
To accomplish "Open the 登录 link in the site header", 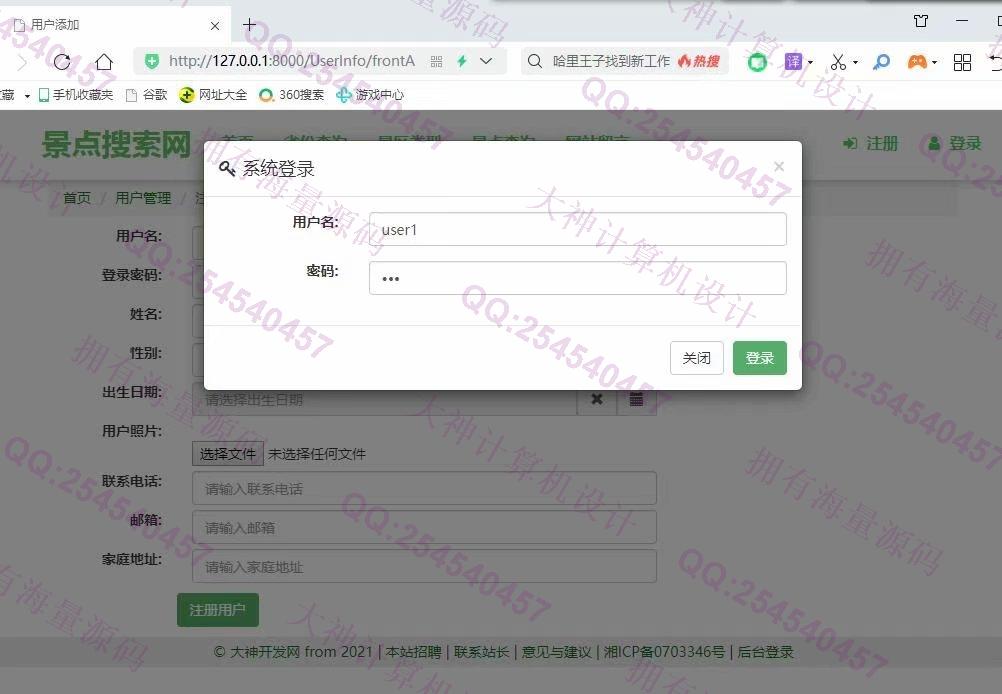I will (954, 144).
